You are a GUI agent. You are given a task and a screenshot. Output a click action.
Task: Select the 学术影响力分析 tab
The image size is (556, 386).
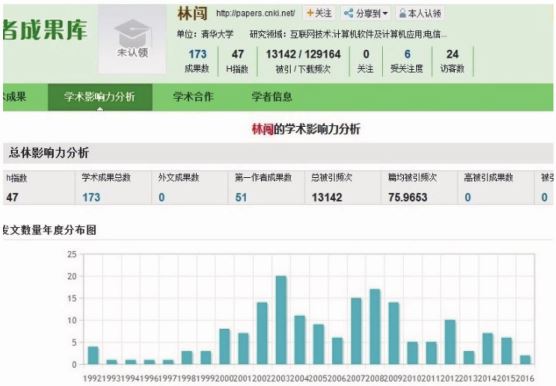pyautogui.click(x=100, y=97)
